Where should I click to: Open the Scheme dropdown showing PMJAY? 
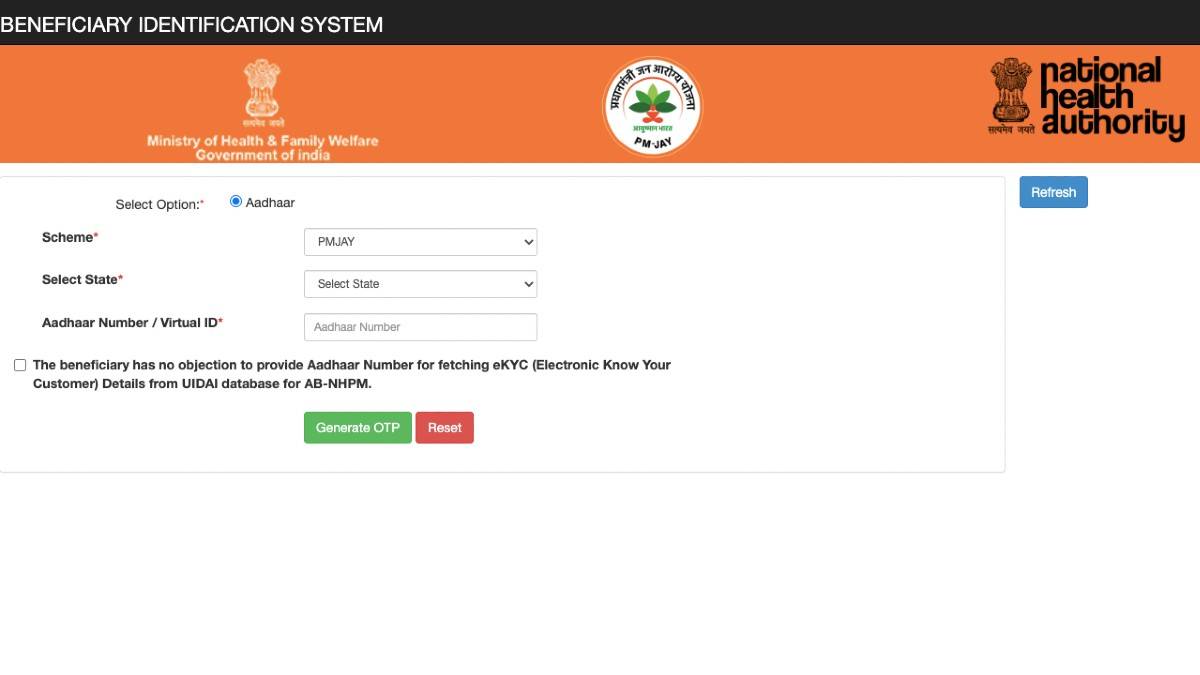pyautogui.click(x=420, y=242)
